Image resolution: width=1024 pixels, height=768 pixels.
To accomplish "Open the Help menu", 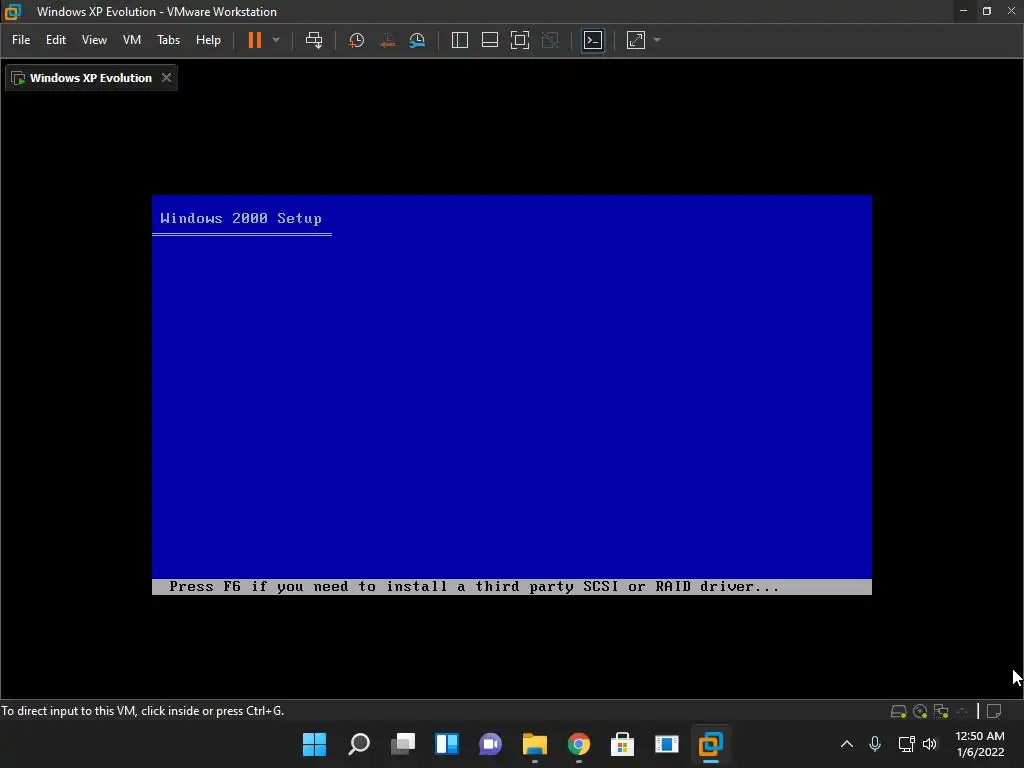I will coord(208,40).
